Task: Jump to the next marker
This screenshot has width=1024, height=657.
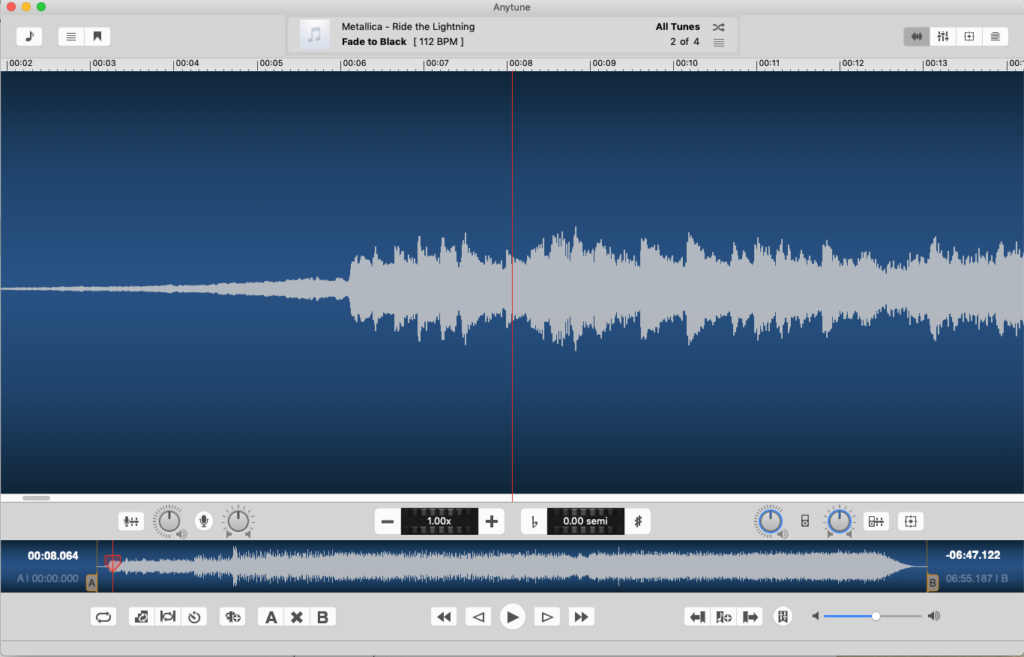Action: tap(750, 617)
